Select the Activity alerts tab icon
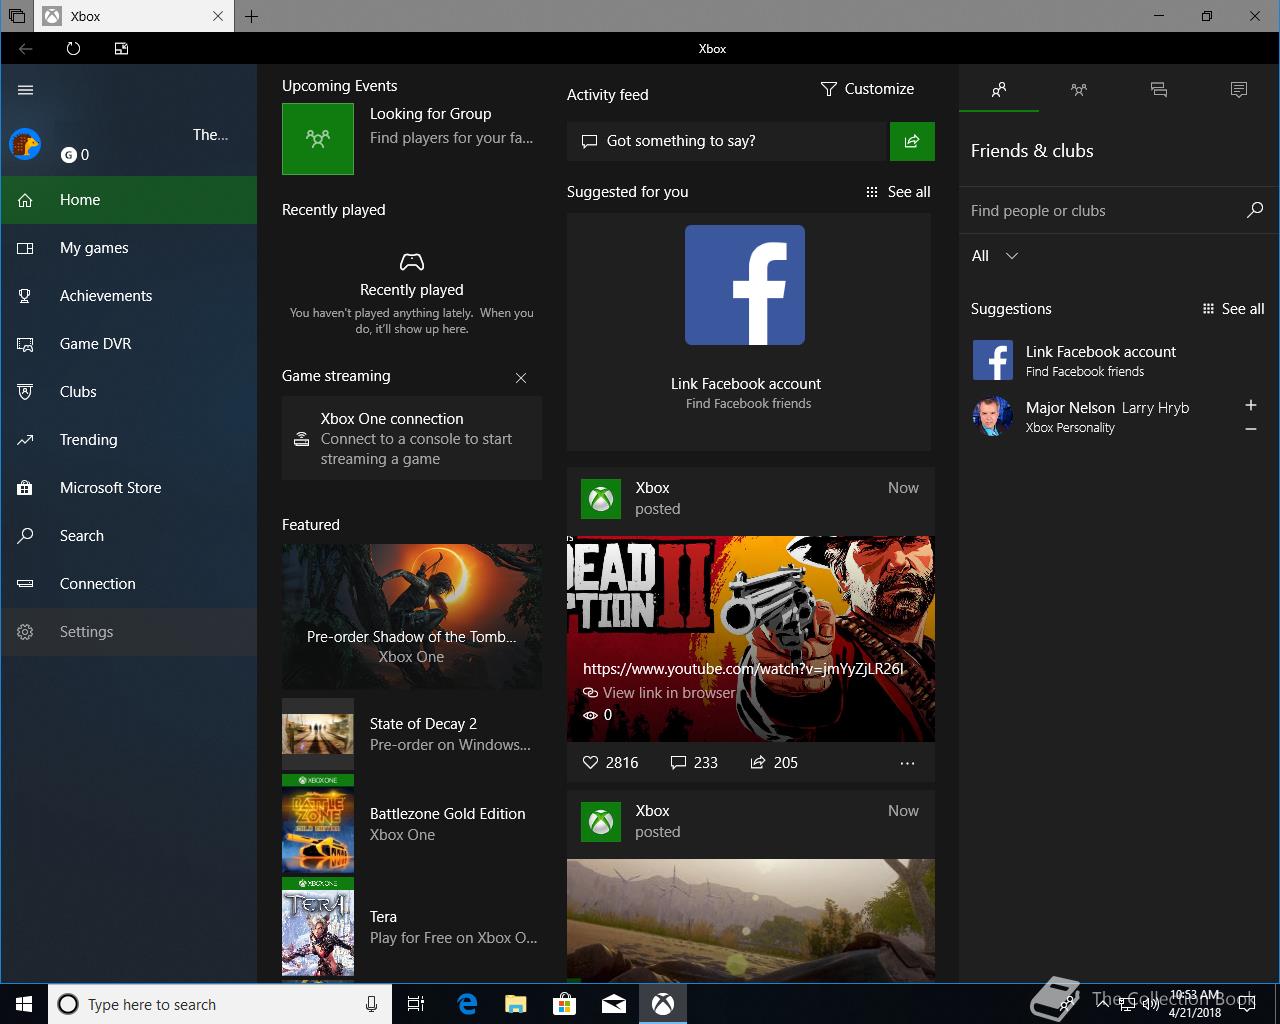Viewport: 1280px width, 1024px height. (x=1239, y=89)
